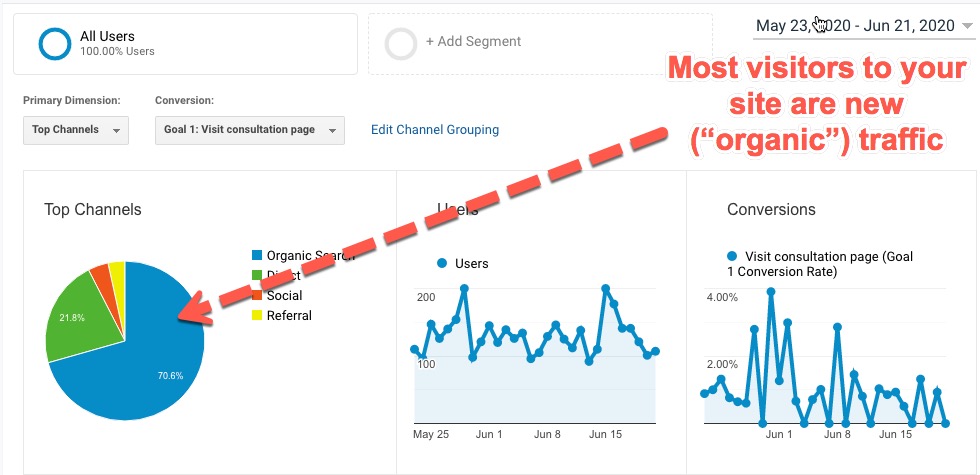Click the All Users segment circle icon

click(x=54, y=44)
